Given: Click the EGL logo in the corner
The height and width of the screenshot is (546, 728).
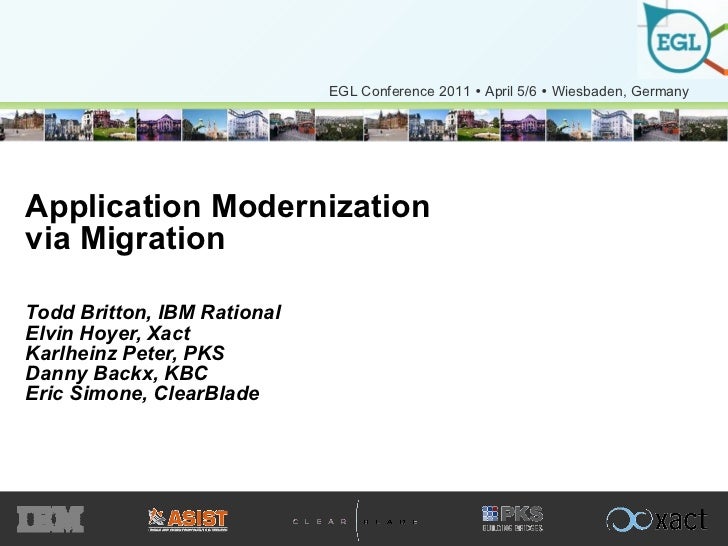Looking at the screenshot, I should pos(684,39).
